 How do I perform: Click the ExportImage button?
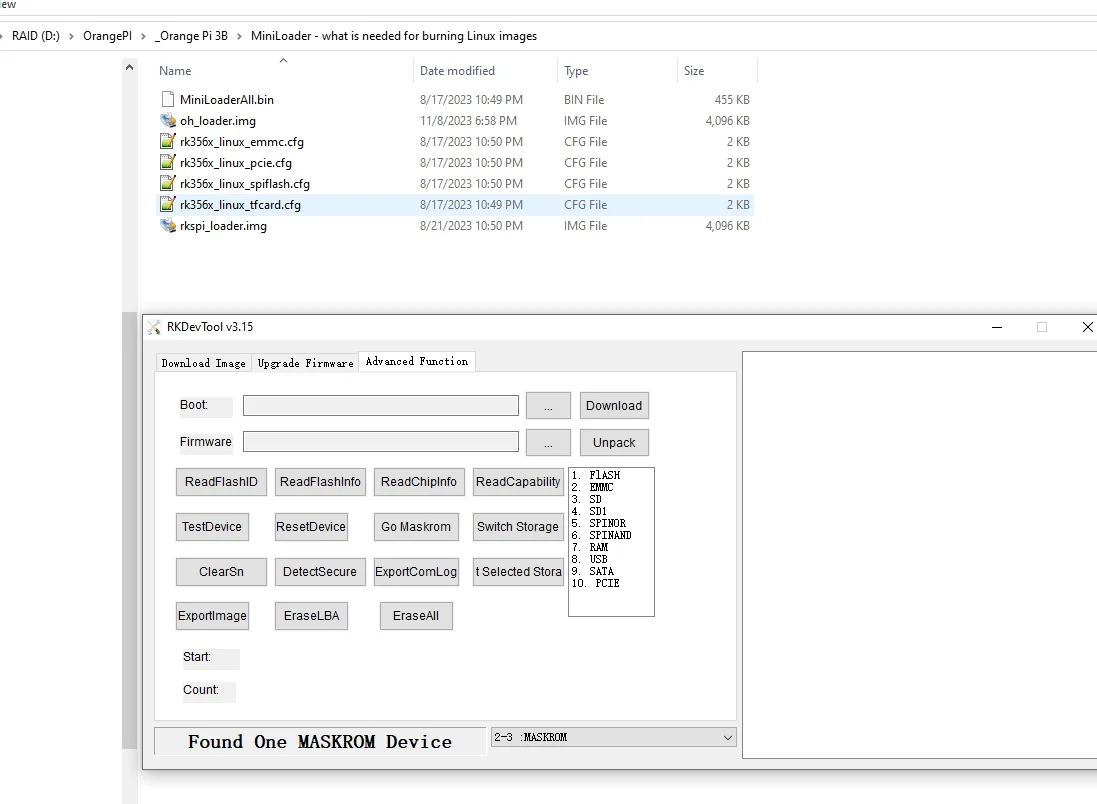click(x=212, y=616)
